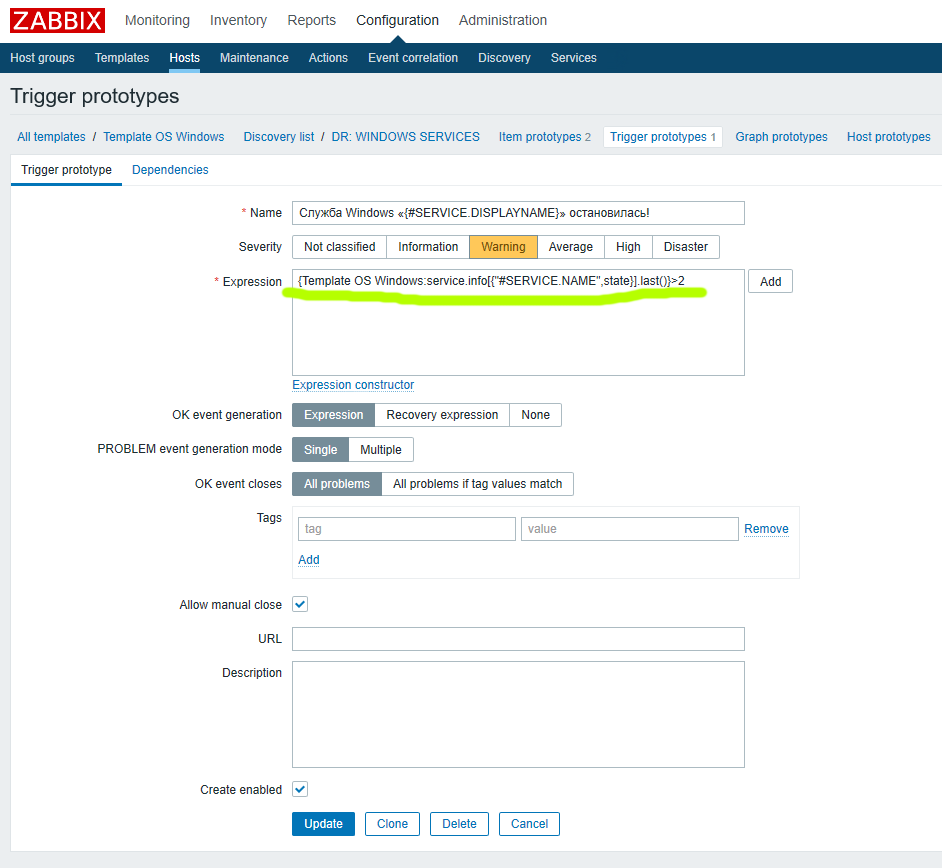Screen dimensions: 942x868
Task: Click the ZABBIX logo
Action: 57,20
